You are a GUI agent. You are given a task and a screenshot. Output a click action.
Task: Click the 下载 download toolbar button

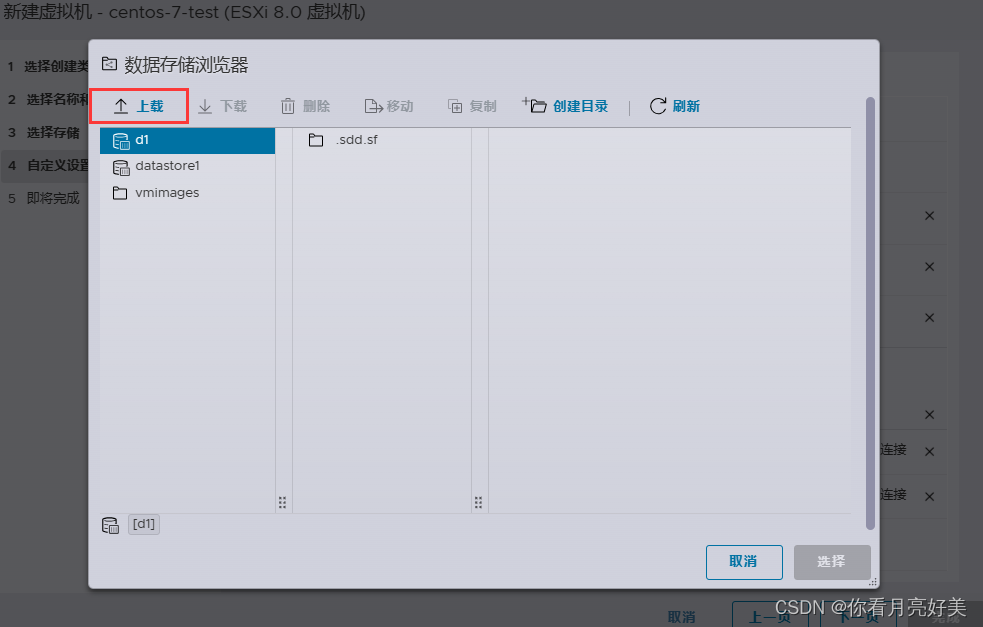(223, 106)
